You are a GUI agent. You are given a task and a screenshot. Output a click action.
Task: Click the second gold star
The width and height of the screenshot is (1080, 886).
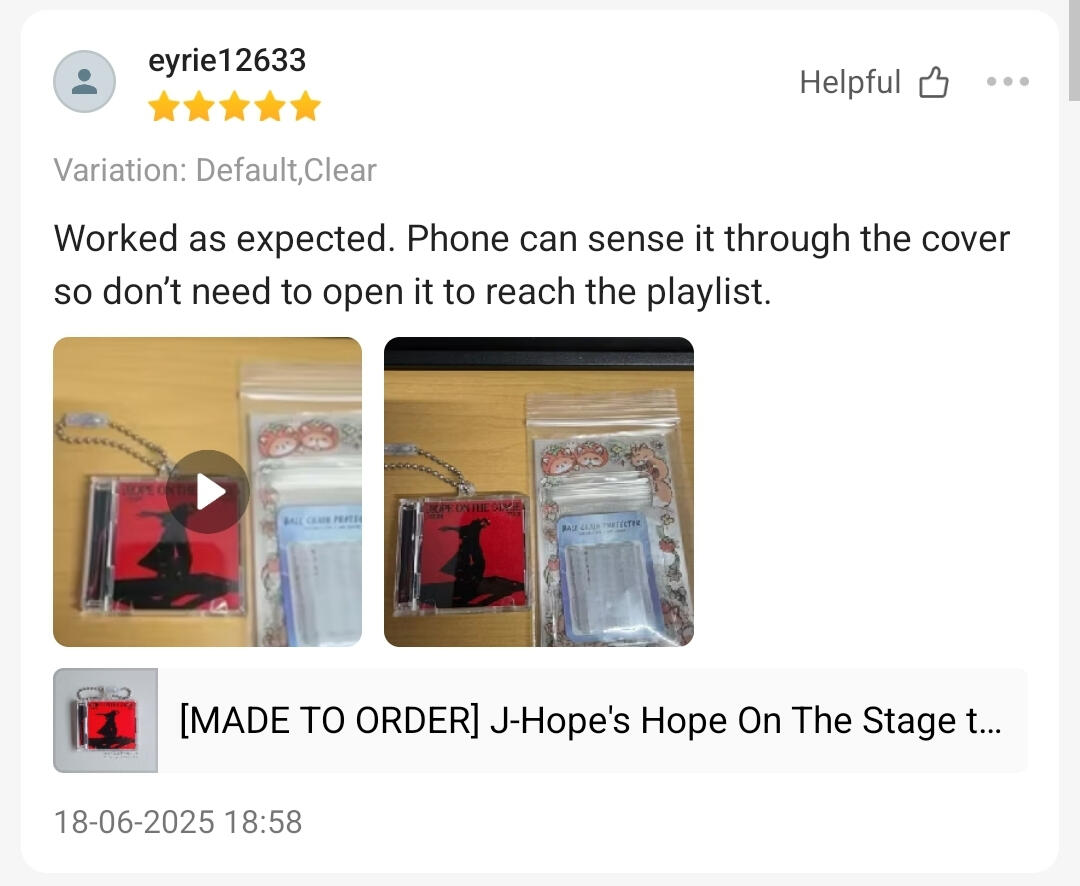[200, 107]
